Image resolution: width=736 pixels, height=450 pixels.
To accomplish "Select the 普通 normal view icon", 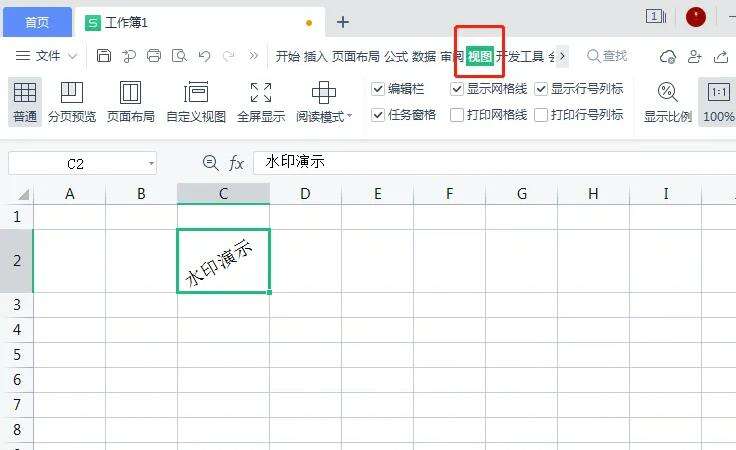I will [x=25, y=102].
